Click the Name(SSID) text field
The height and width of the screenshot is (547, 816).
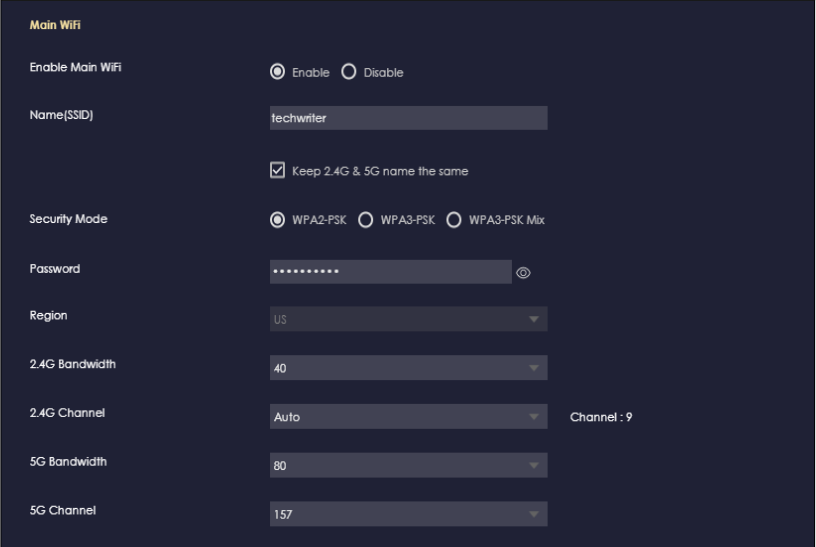pyautogui.click(x=408, y=118)
